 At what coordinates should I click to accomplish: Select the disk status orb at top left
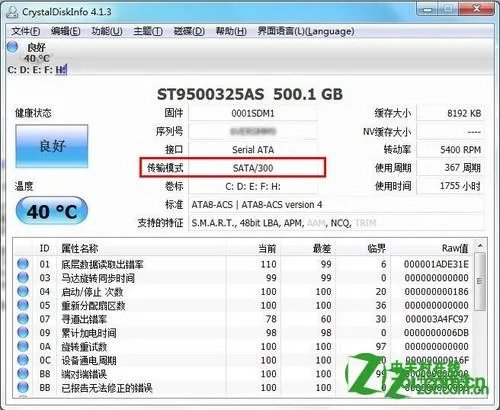[x=13, y=46]
